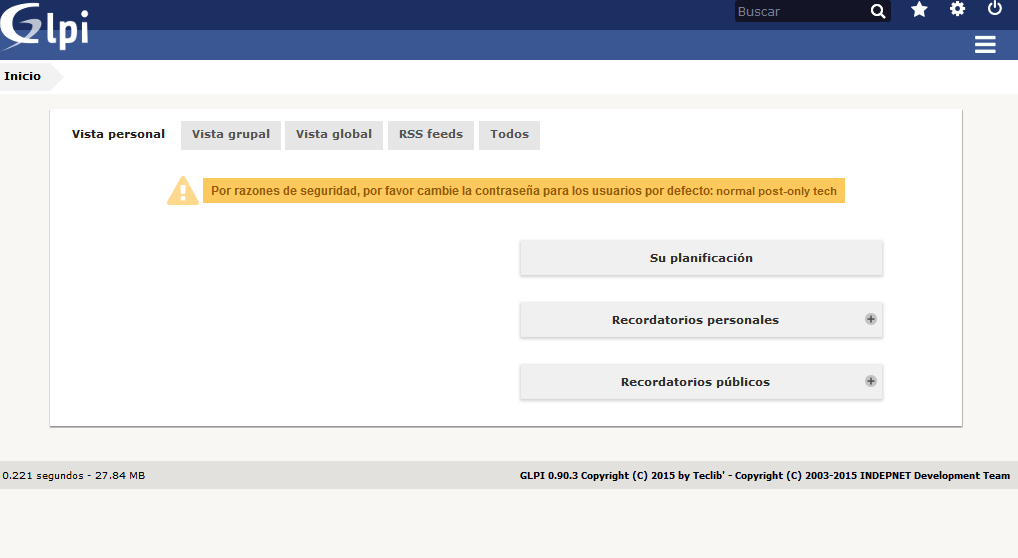Open preferences gear icon
The image size is (1018, 558).
pyautogui.click(x=957, y=10)
